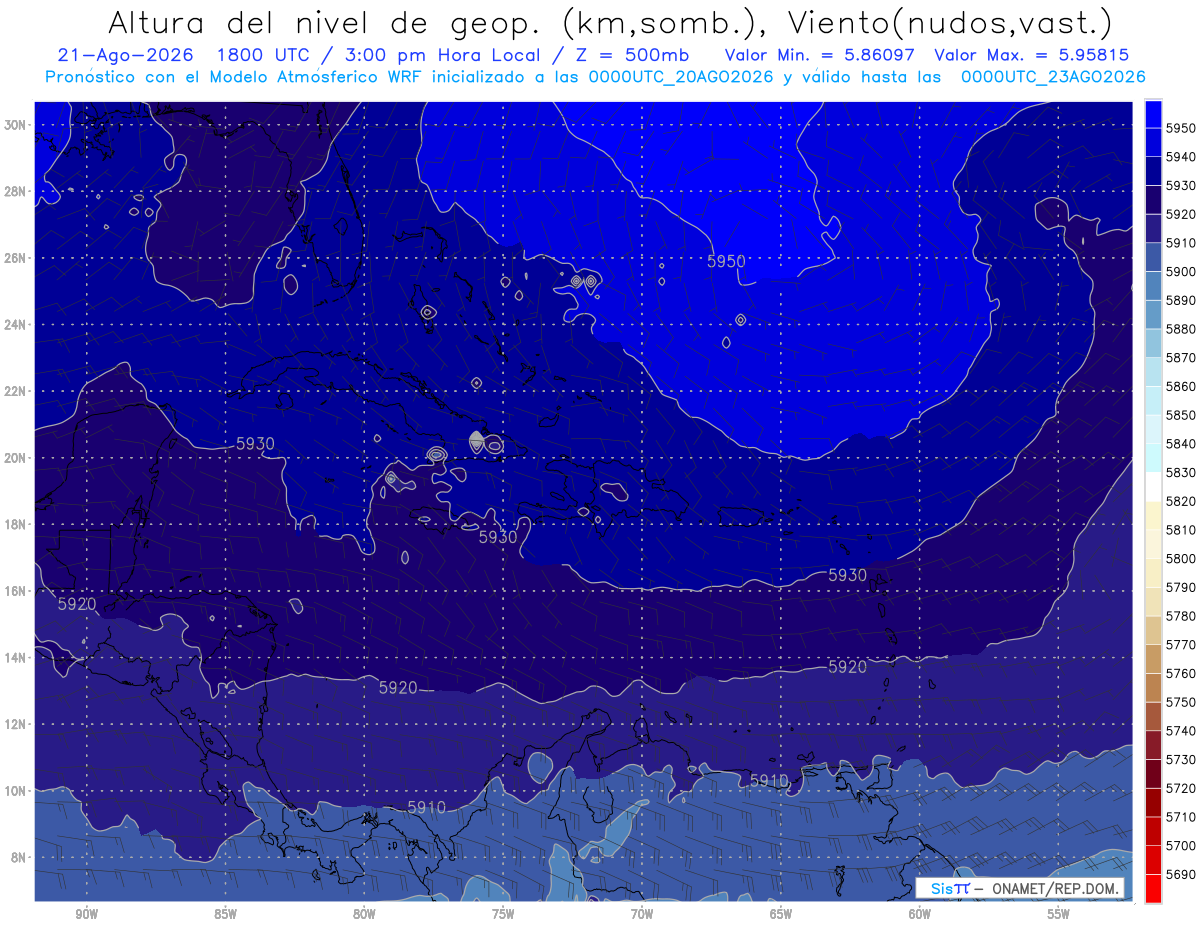Click the 5940 value on the color legend
This screenshot has width=1200, height=927.
(x=1181, y=157)
